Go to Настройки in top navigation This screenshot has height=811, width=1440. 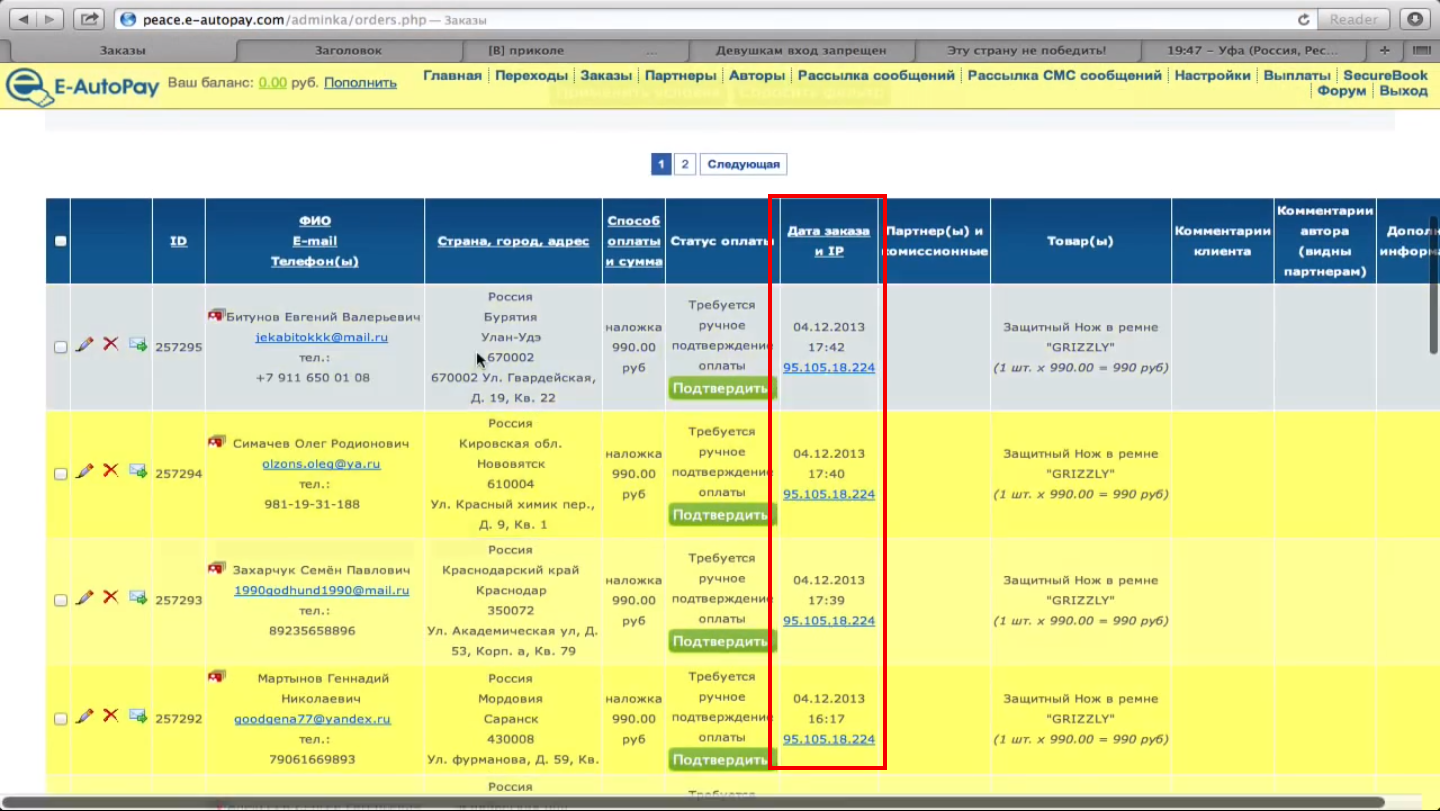pos(1212,75)
